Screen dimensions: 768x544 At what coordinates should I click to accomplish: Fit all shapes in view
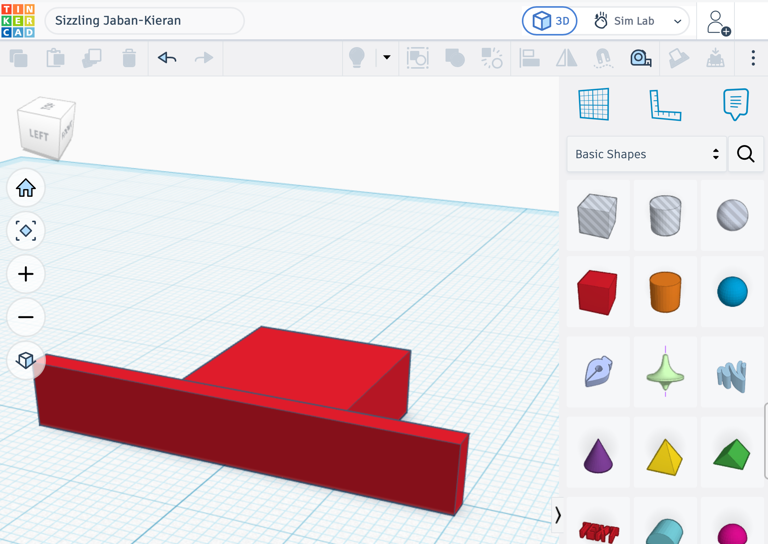pyautogui.click(x=26, y=231)
